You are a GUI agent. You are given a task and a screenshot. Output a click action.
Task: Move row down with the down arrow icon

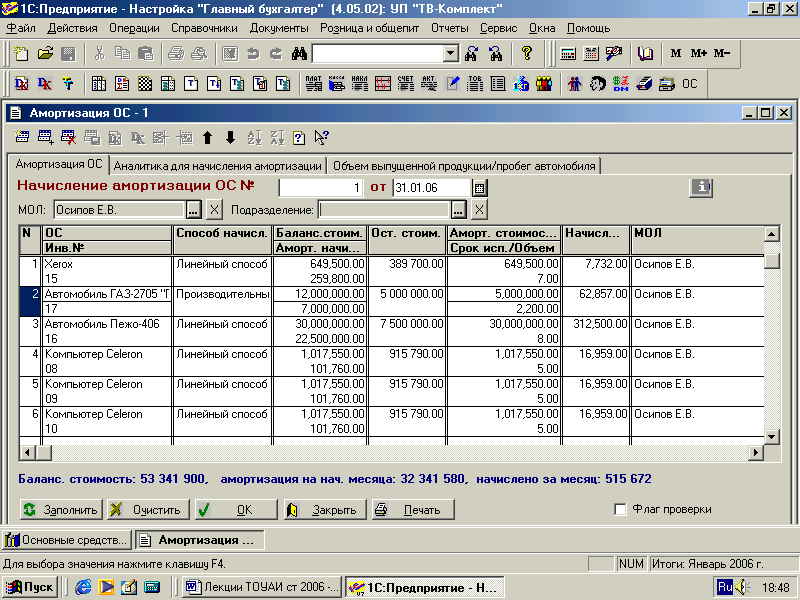click(x=230, y=137)
